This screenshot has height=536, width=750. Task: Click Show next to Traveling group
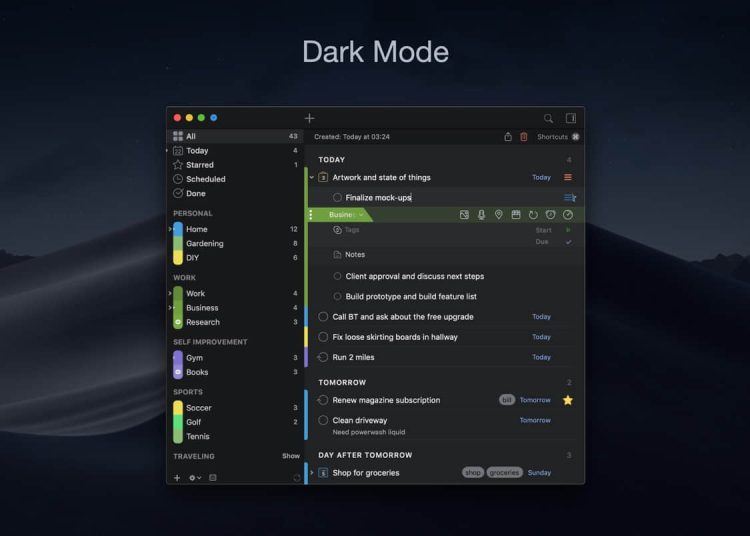[x=290, y=456]
